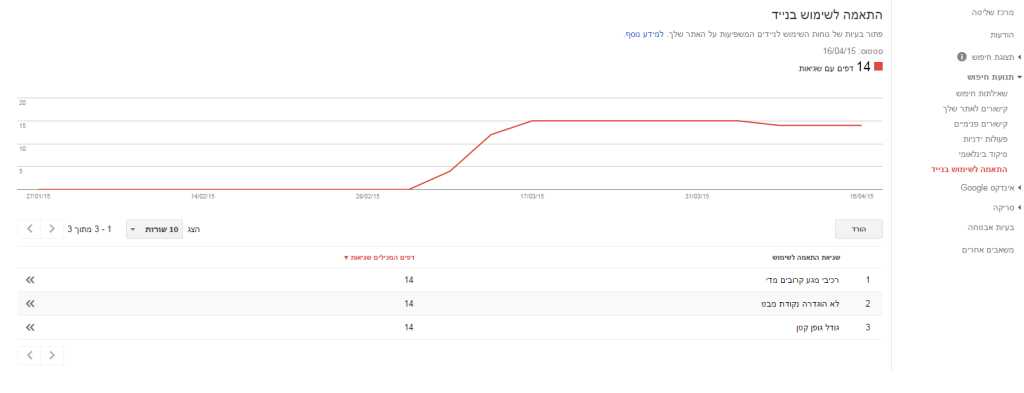The width and height of the screenshot is (1024, 393).
Task: Click the info icon beside תצוגת חיפוש
Action: (x=961, y=57)
